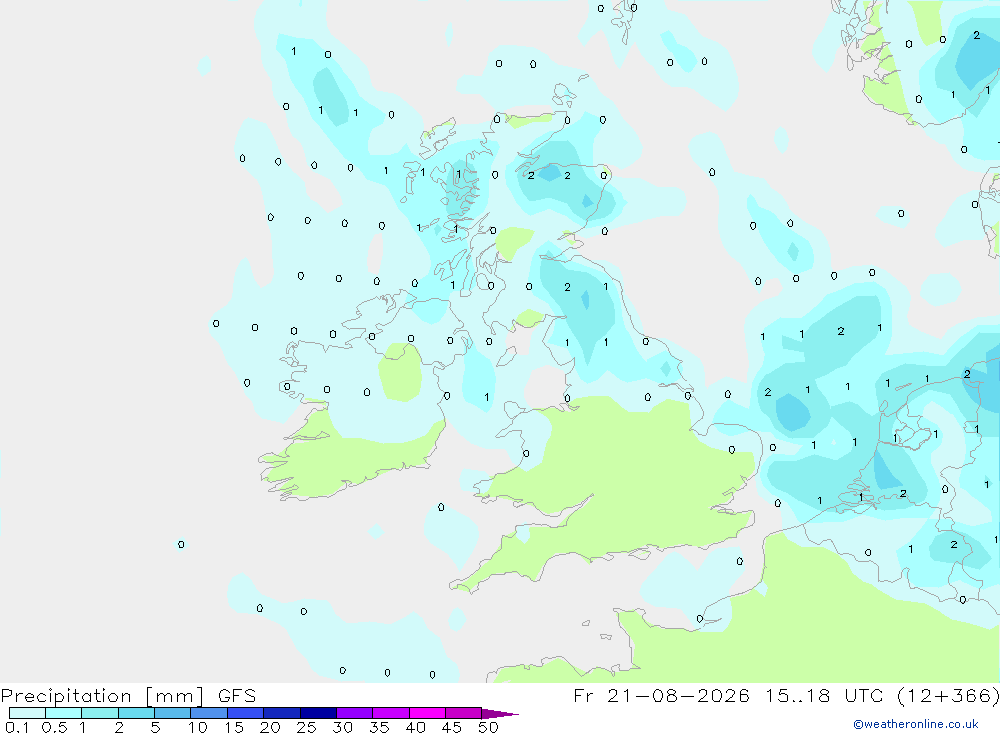Click the weatheronline.co.uk copyright link
This screenshot has width=1000, height=733.
coord(915,724)
